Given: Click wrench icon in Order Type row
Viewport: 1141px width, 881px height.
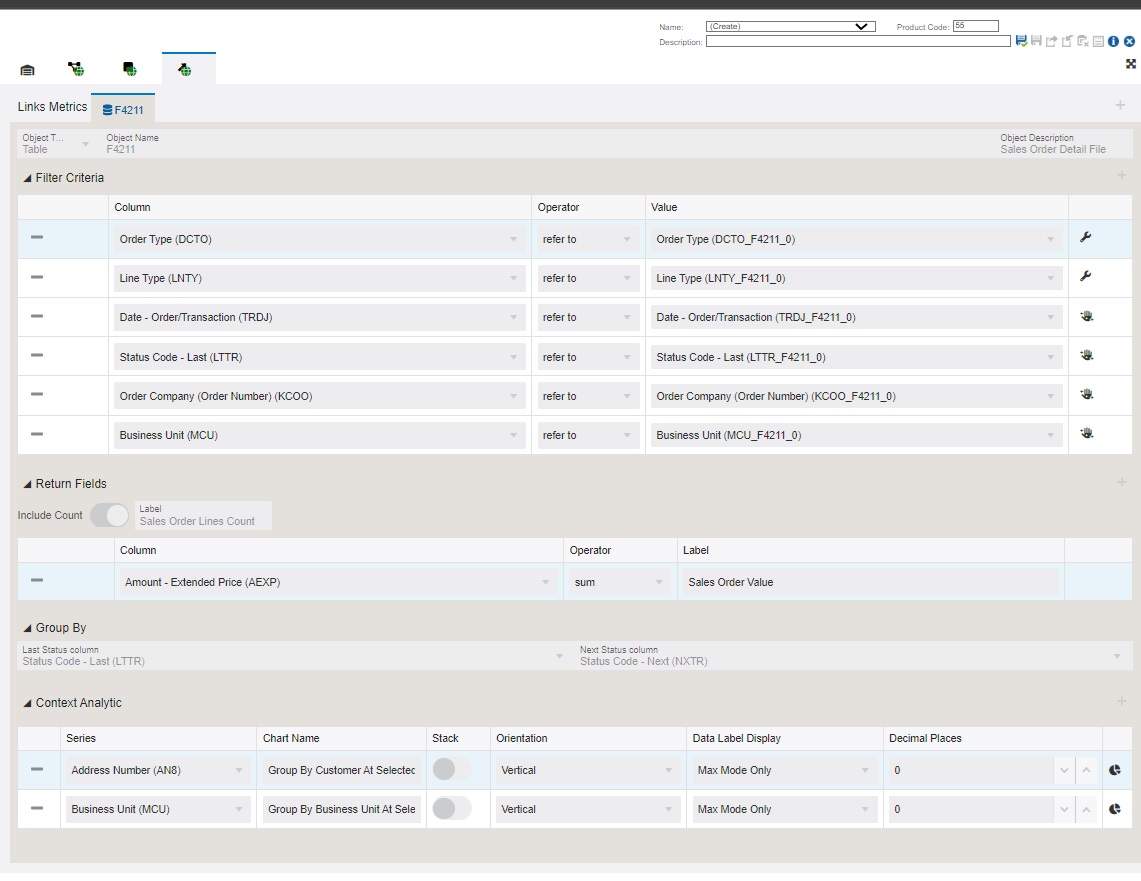Looking at the screenshot, I should point(1085,238).
